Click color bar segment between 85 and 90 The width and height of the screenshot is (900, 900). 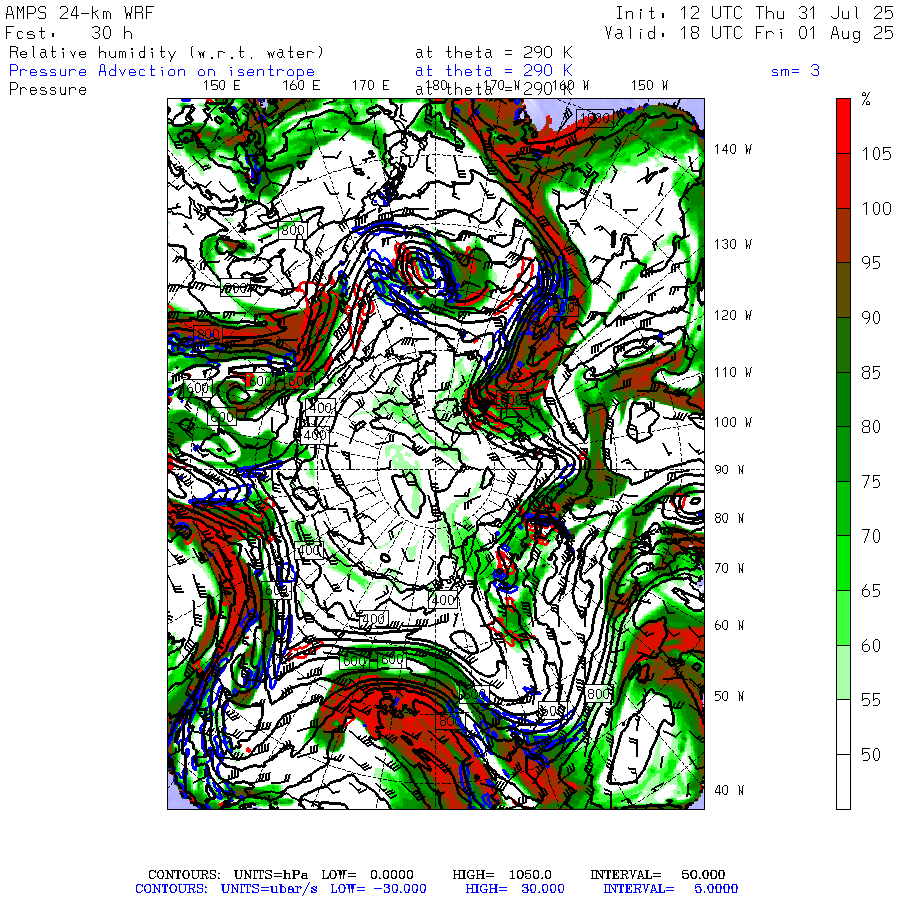(843, 345)
